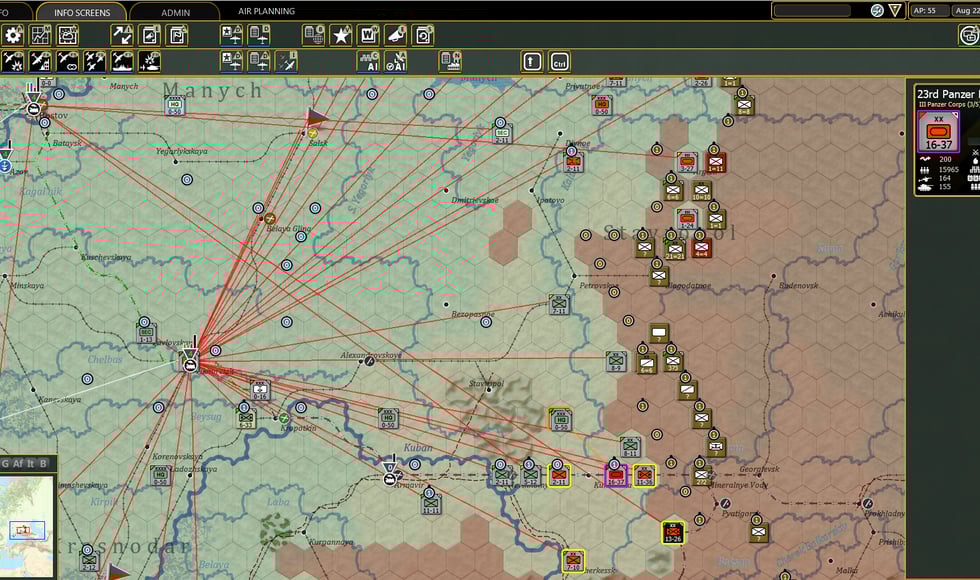This screenshot has width=980, height=580.
Task: Click the 23rd Panzer unit name
Action: point(948,94)
